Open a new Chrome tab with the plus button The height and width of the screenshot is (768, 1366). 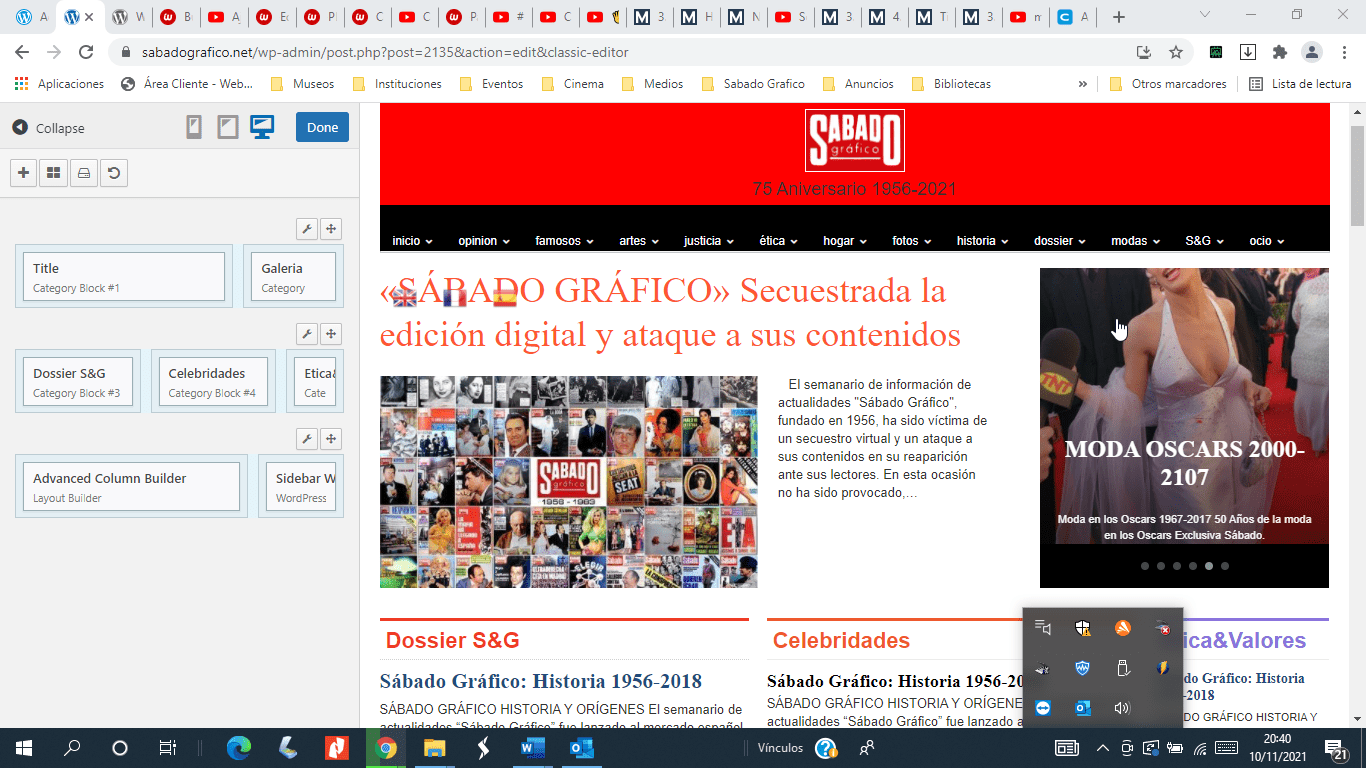[1119, 17]
